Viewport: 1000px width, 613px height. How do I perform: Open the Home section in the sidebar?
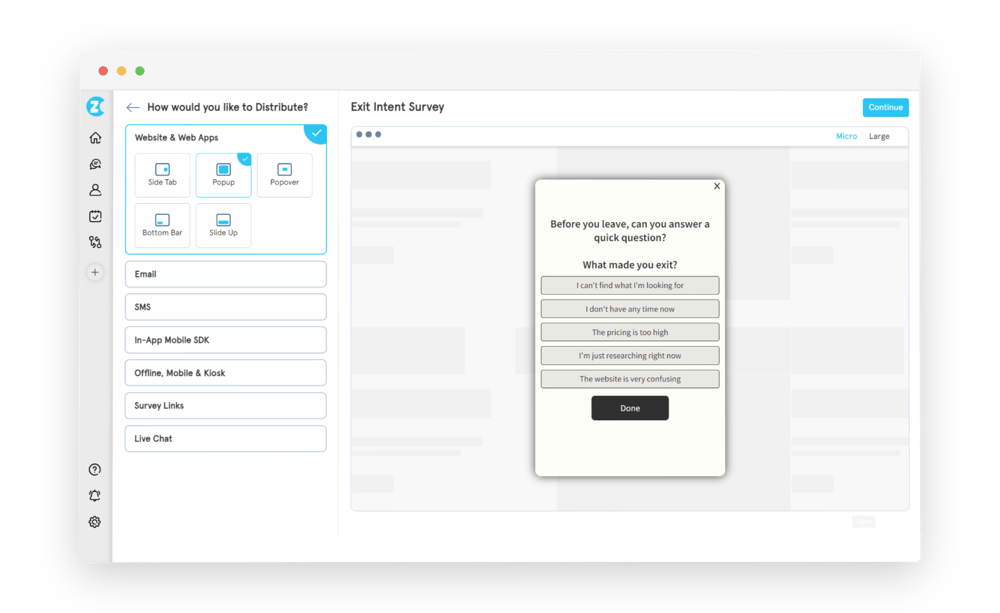(95, 138)
